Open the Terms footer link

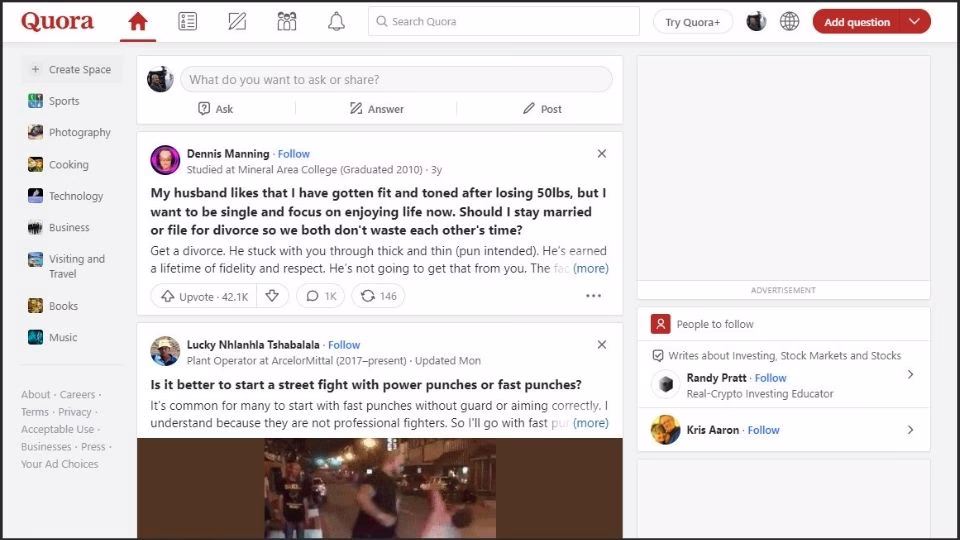coord(35,412)
